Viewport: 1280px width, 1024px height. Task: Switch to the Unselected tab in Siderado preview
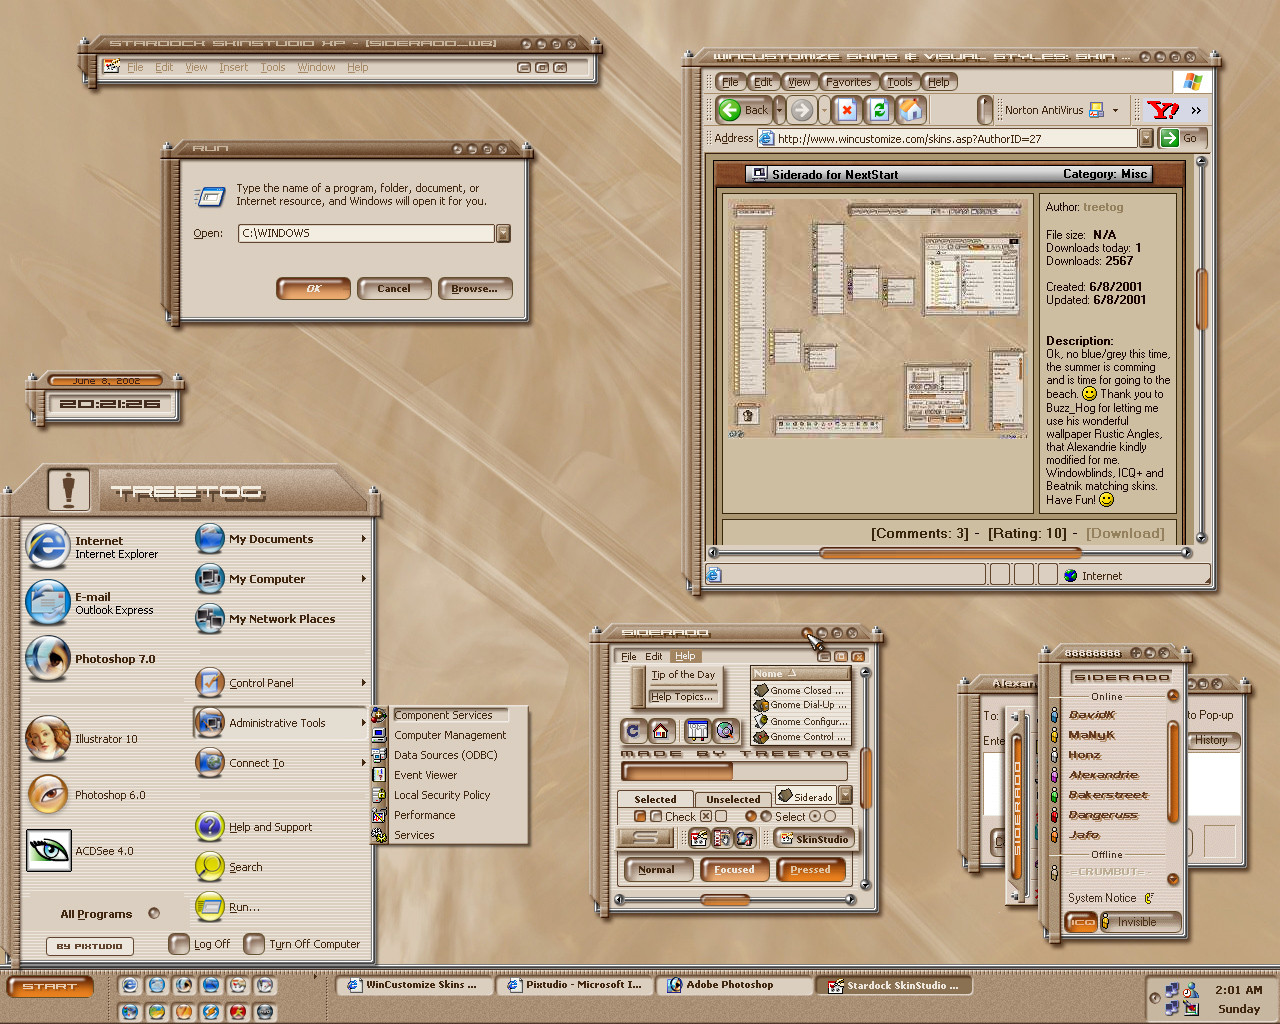point(733,799)
